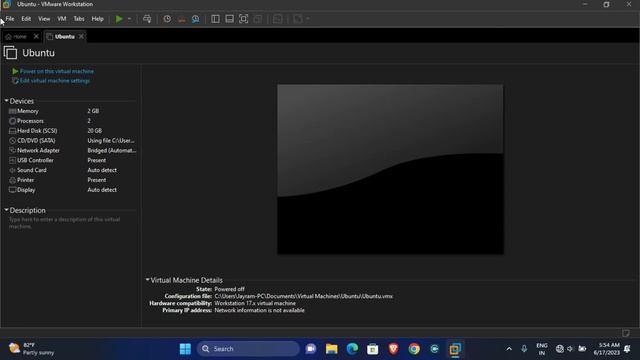The image size is (640, 360).
Task: Click Workstation 17.x virtual machine text
Action: 255,303
